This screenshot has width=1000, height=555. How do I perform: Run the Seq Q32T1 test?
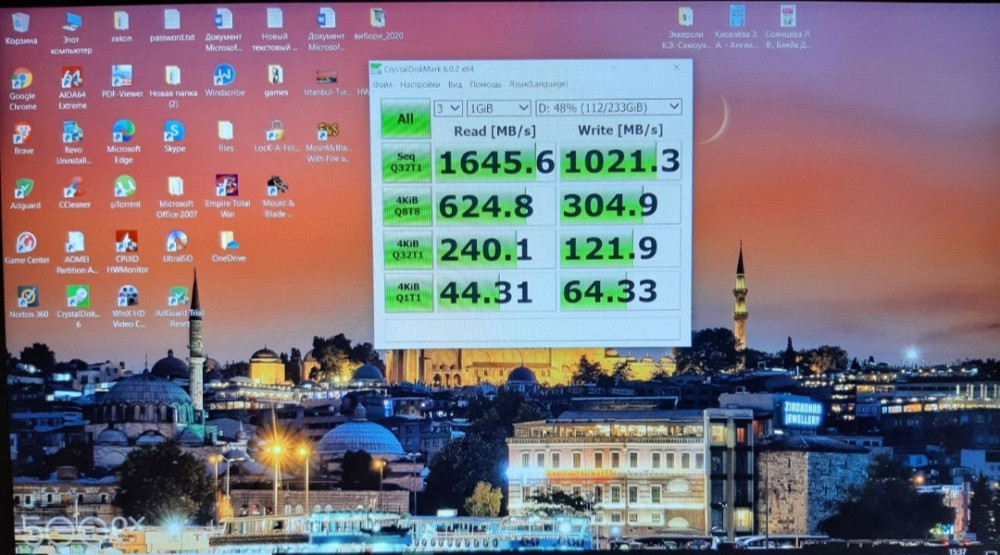click(406, 162)
